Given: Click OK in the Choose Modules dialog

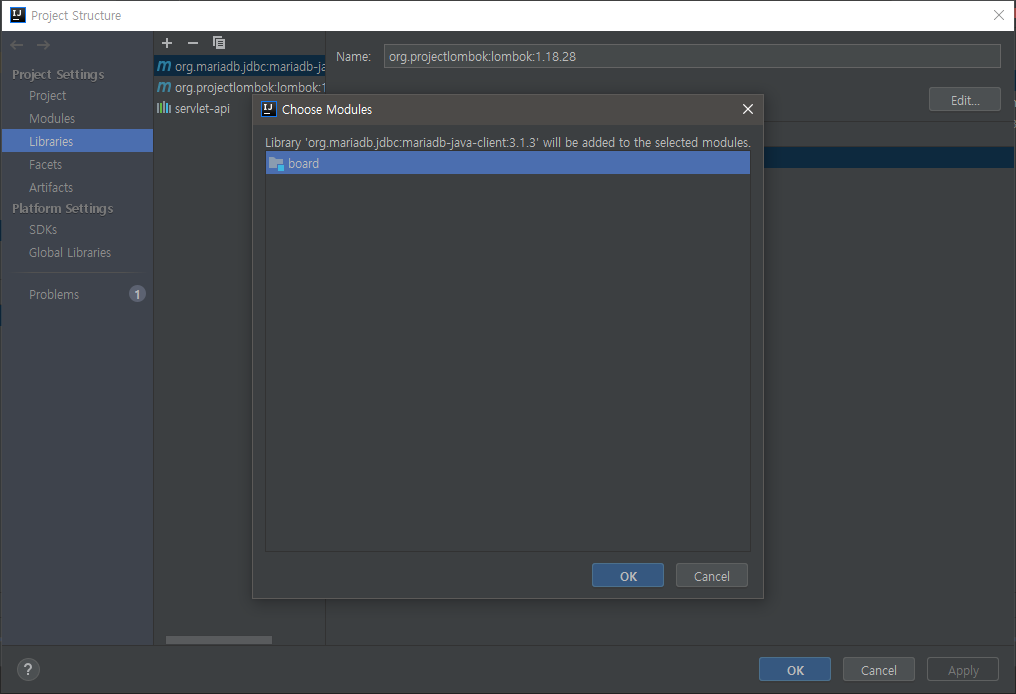Looking at the screenshot, I should (627, 575).
